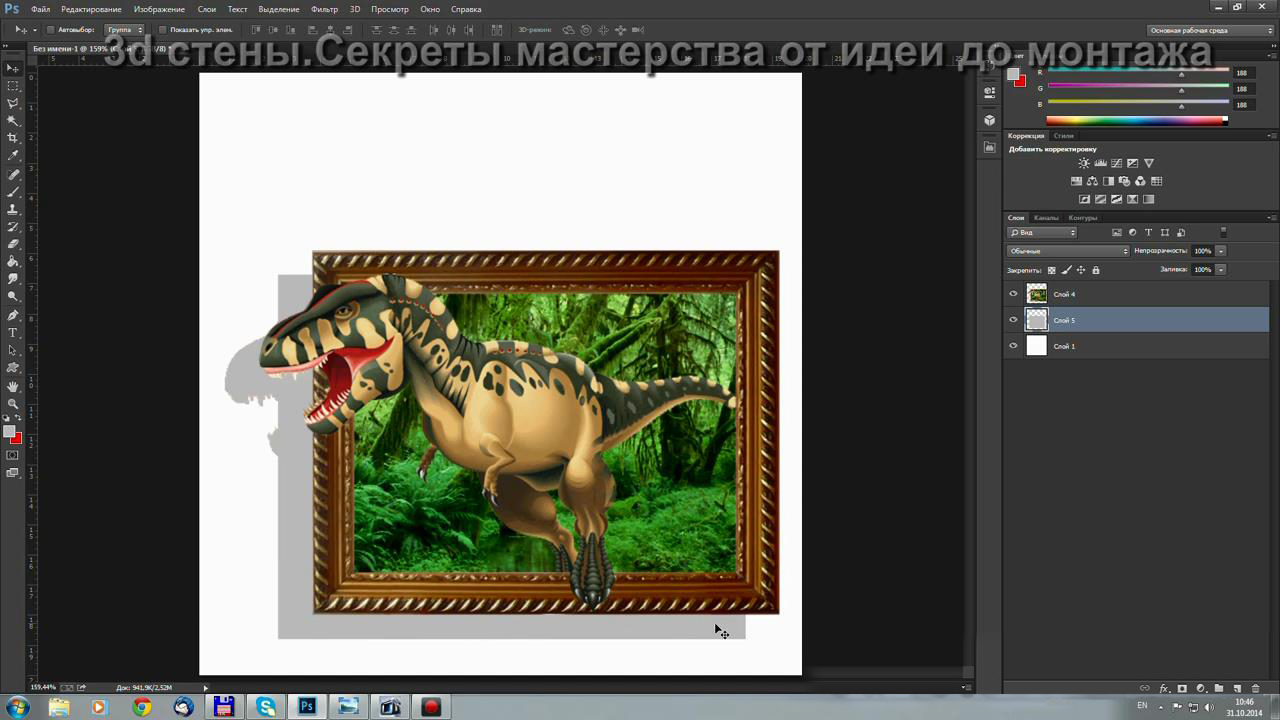The width and height of the screenshot is (1280, 720).
Task: Add a Curves adjustment
Action: 1116,163
